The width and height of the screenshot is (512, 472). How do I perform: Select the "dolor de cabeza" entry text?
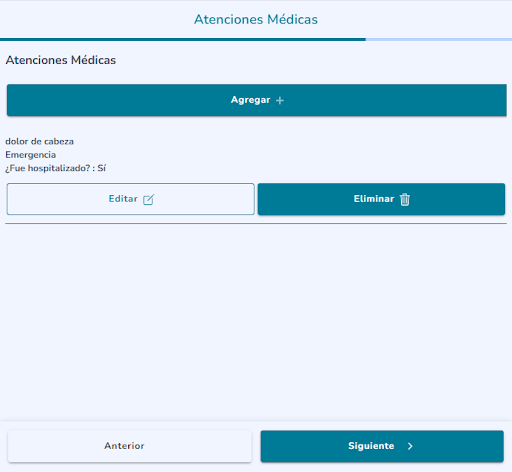39,141
